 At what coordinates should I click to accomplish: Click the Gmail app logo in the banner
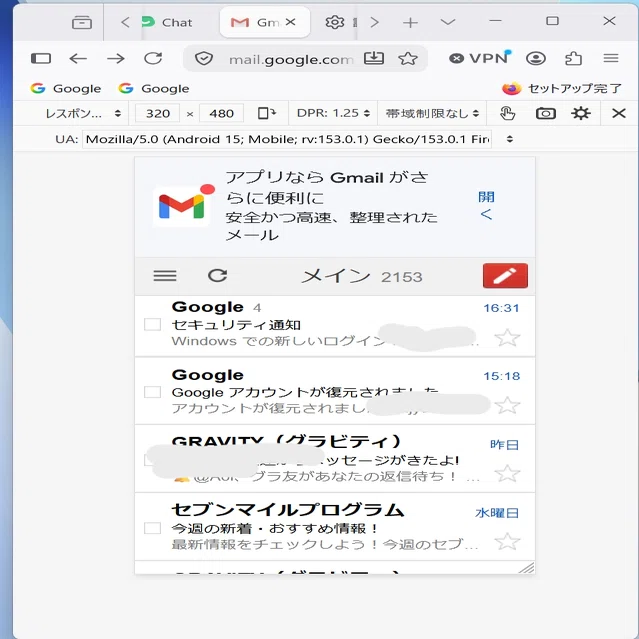(183, 206)
